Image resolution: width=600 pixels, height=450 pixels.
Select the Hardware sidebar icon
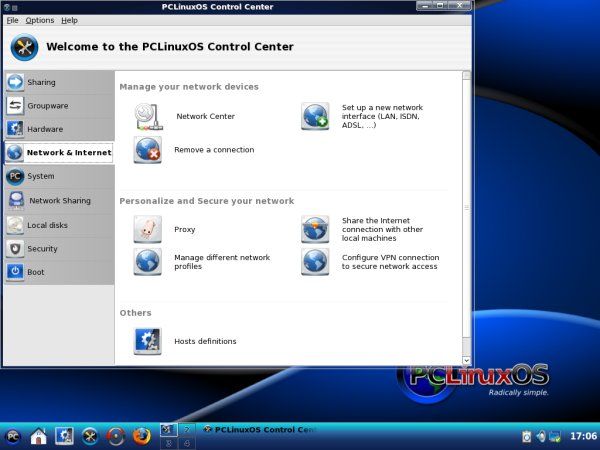[x=15, y=129]
